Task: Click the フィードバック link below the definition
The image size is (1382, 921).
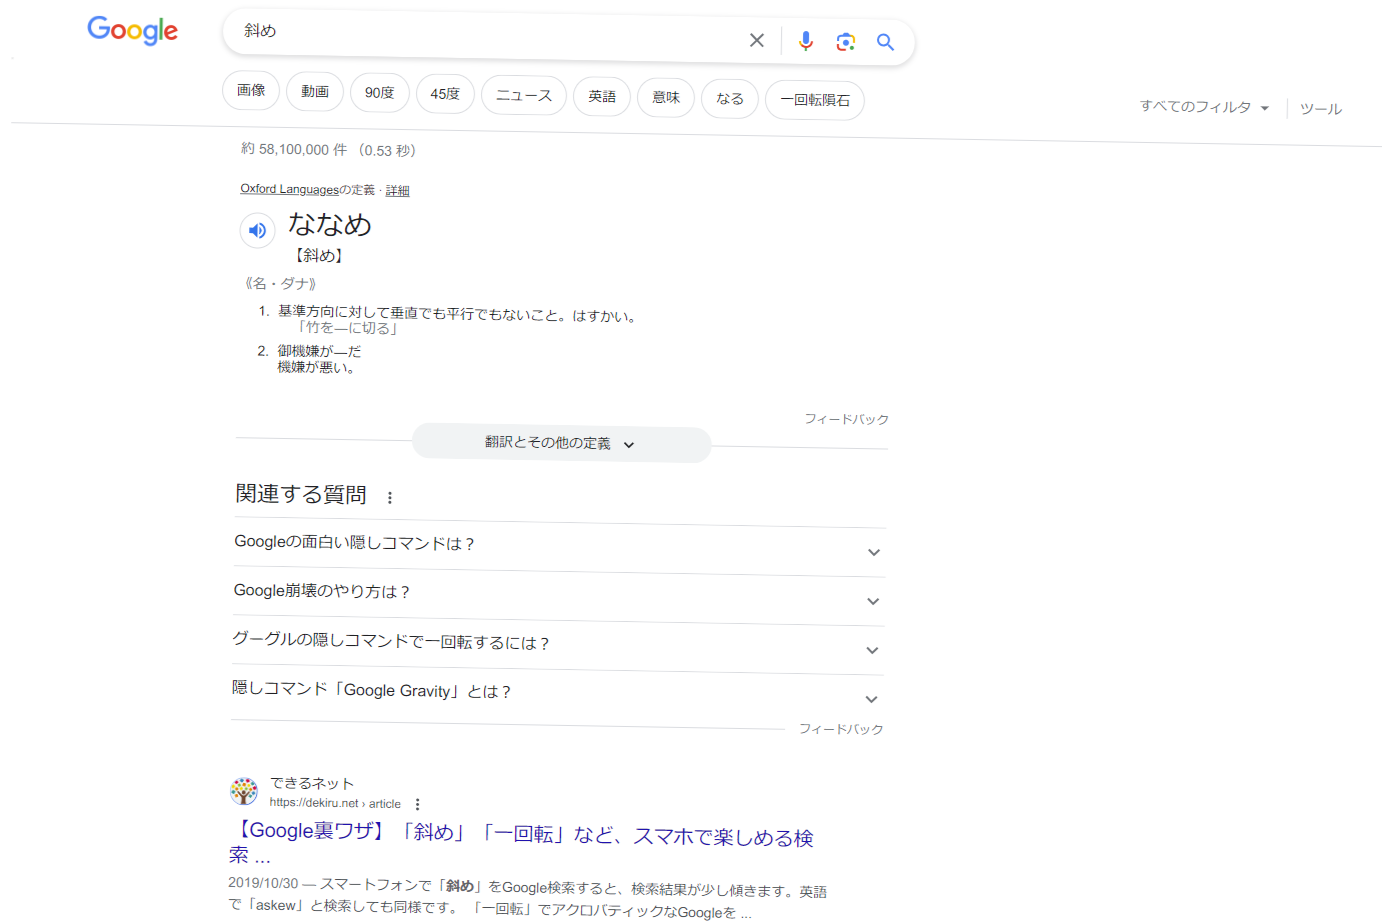Action: coord(847,419)
